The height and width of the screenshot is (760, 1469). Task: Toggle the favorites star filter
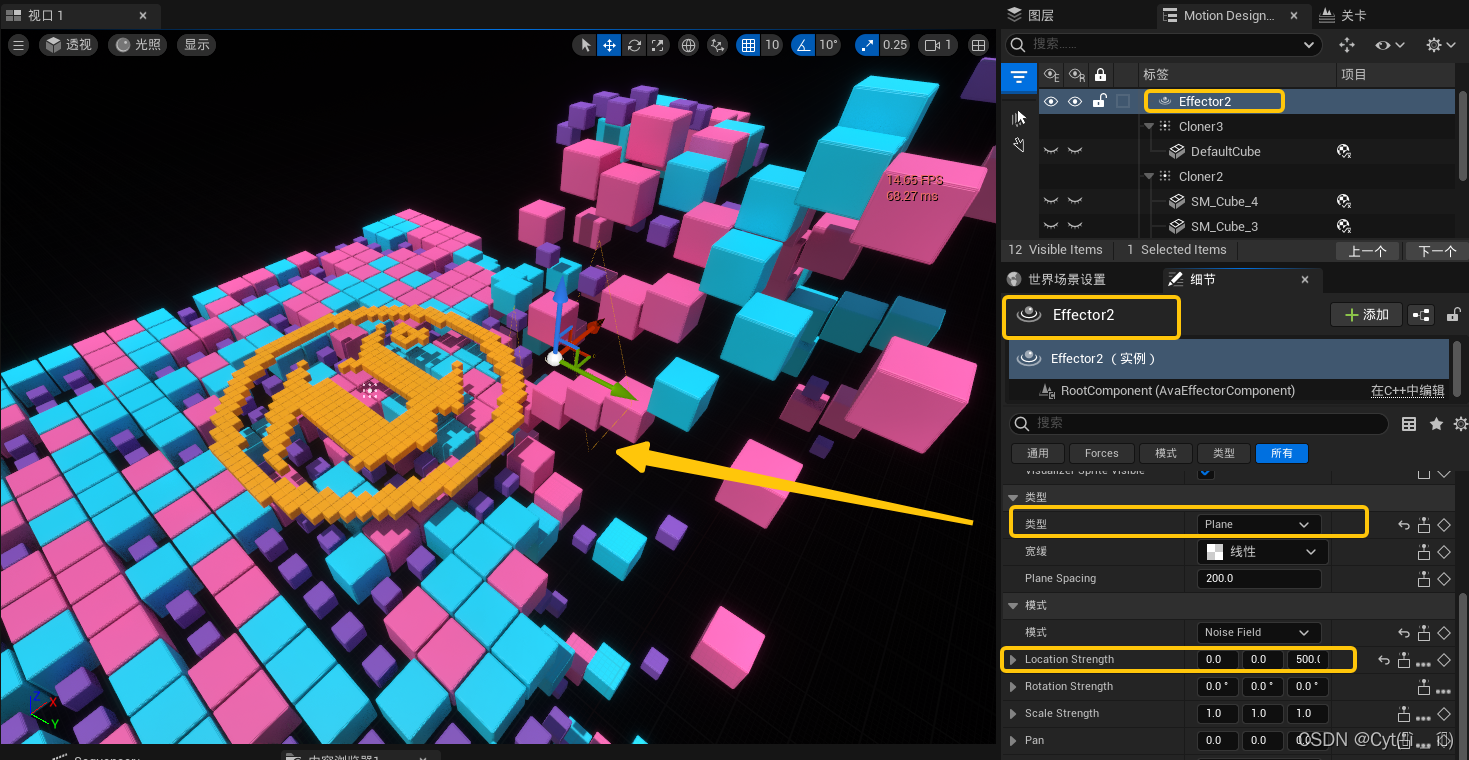point(1436,424)
